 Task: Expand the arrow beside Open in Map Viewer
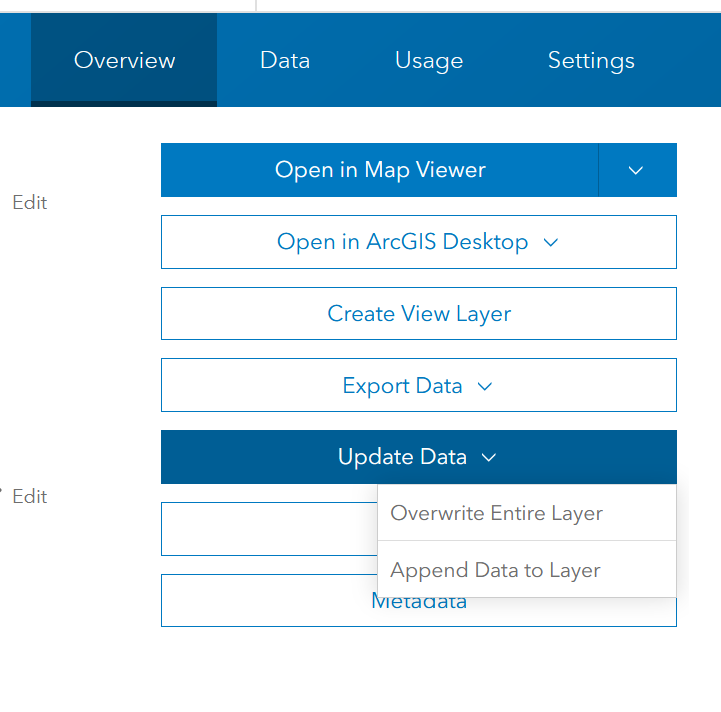click(637, 170)
